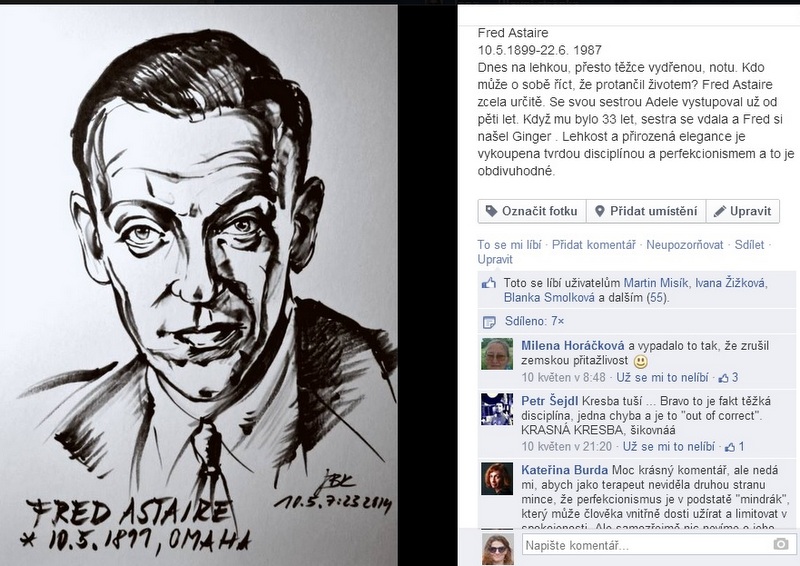Click the pencil icon on Upravit button
Screen dimensions: 800x566
tap(719, 211)
